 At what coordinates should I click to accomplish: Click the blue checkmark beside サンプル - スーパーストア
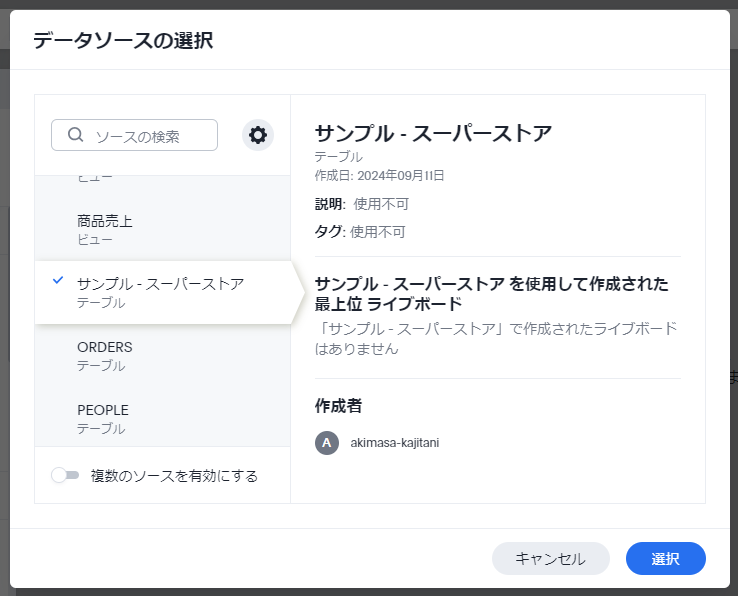click(58, 281)
